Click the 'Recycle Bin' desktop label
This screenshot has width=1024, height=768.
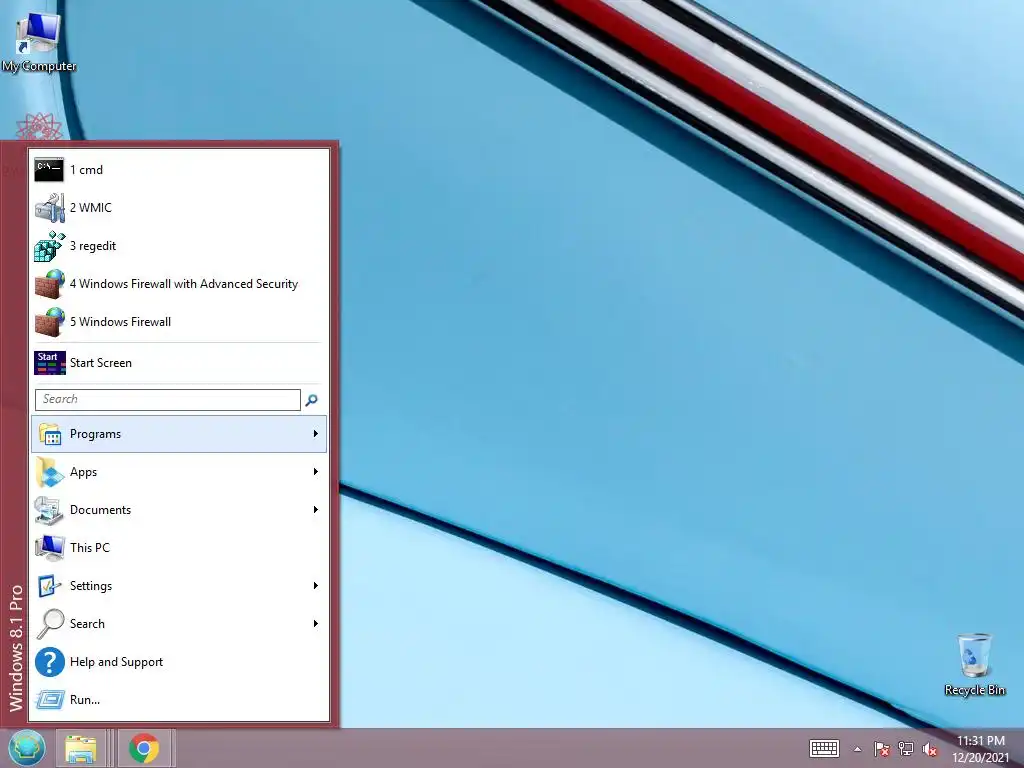[x=974, y=690]
